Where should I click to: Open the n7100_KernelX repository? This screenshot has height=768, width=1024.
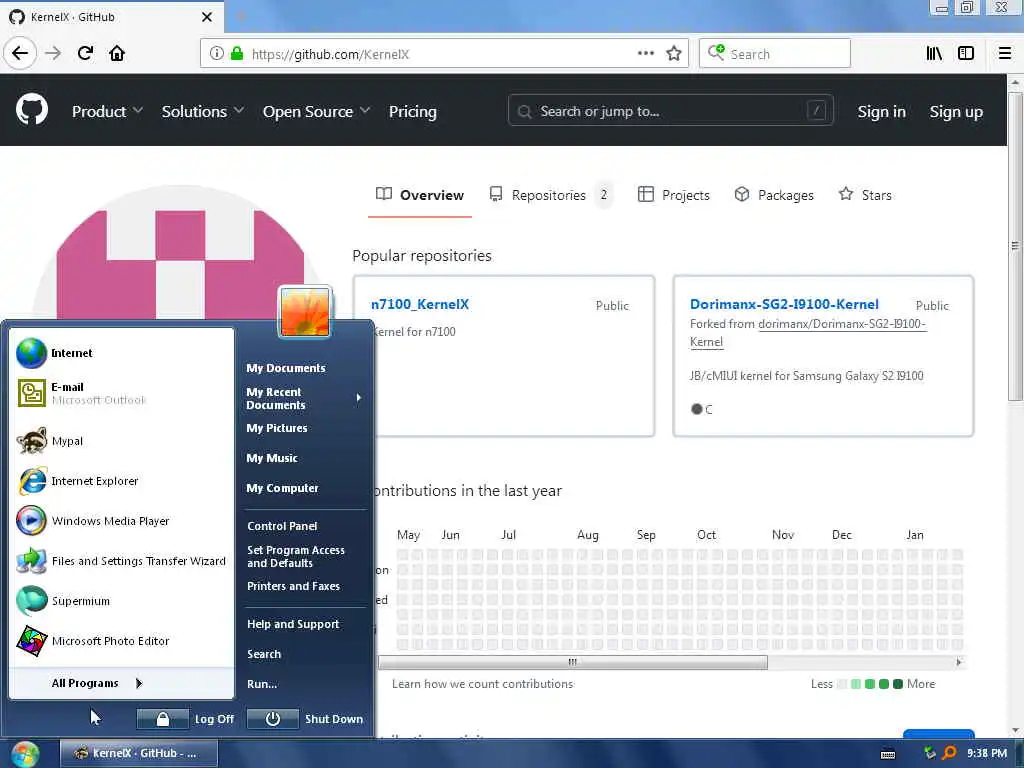[x=420, y=304]
